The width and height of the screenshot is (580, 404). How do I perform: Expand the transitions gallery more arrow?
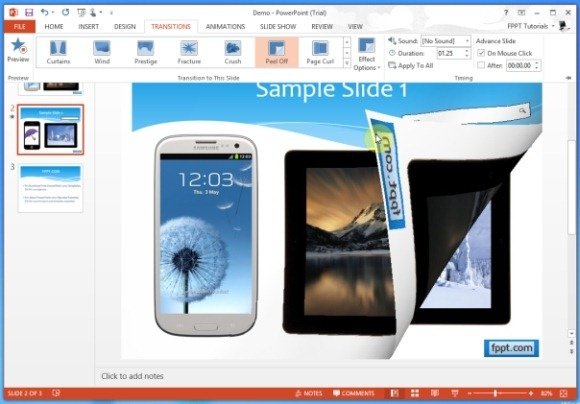(x=347, y=64)
